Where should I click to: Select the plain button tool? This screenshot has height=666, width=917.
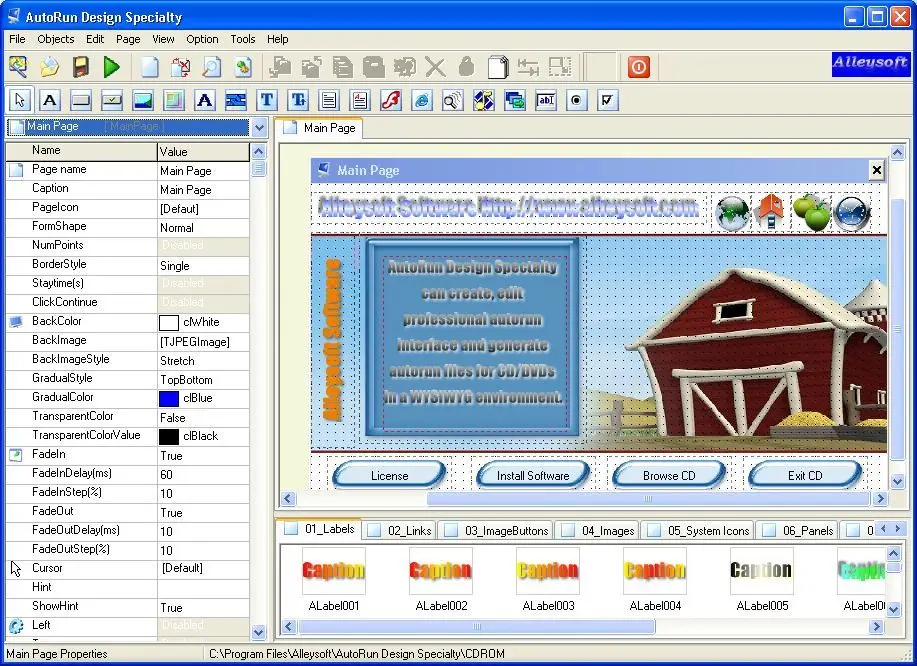tap(81, 101)
